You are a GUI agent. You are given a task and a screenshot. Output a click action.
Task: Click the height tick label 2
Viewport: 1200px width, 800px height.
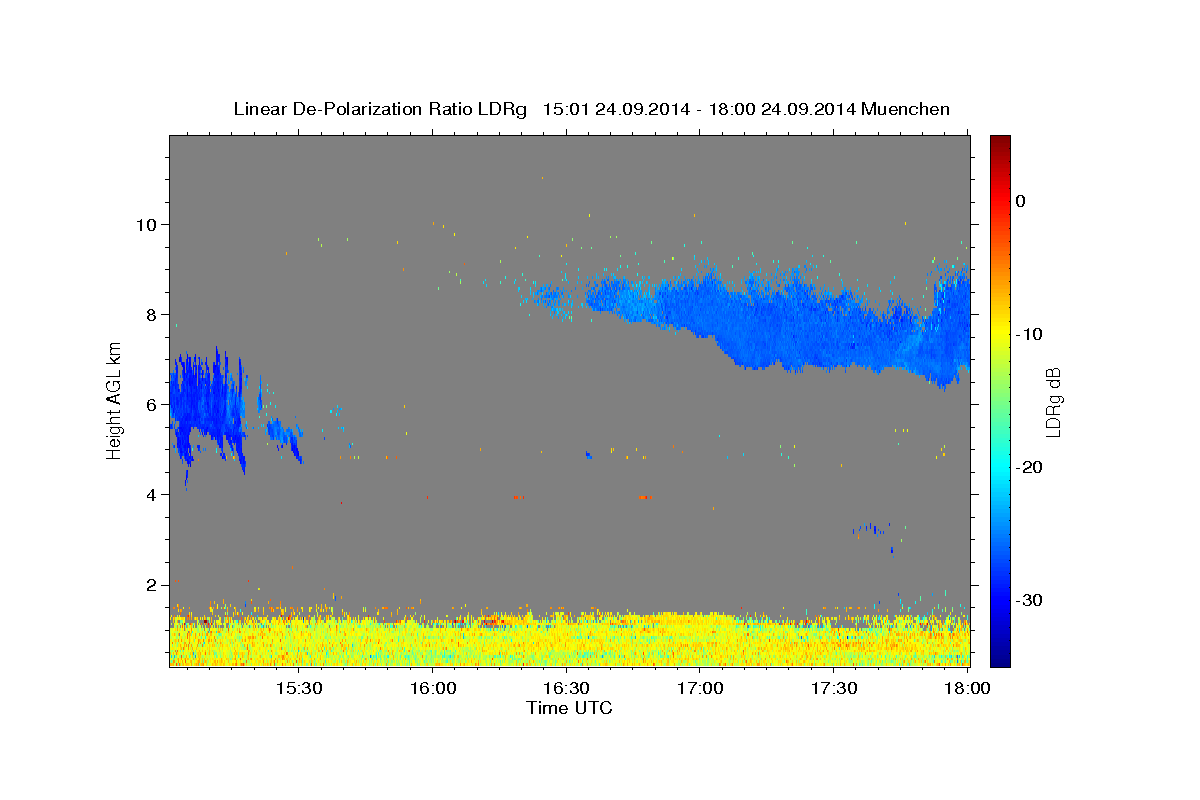(150, 585)
